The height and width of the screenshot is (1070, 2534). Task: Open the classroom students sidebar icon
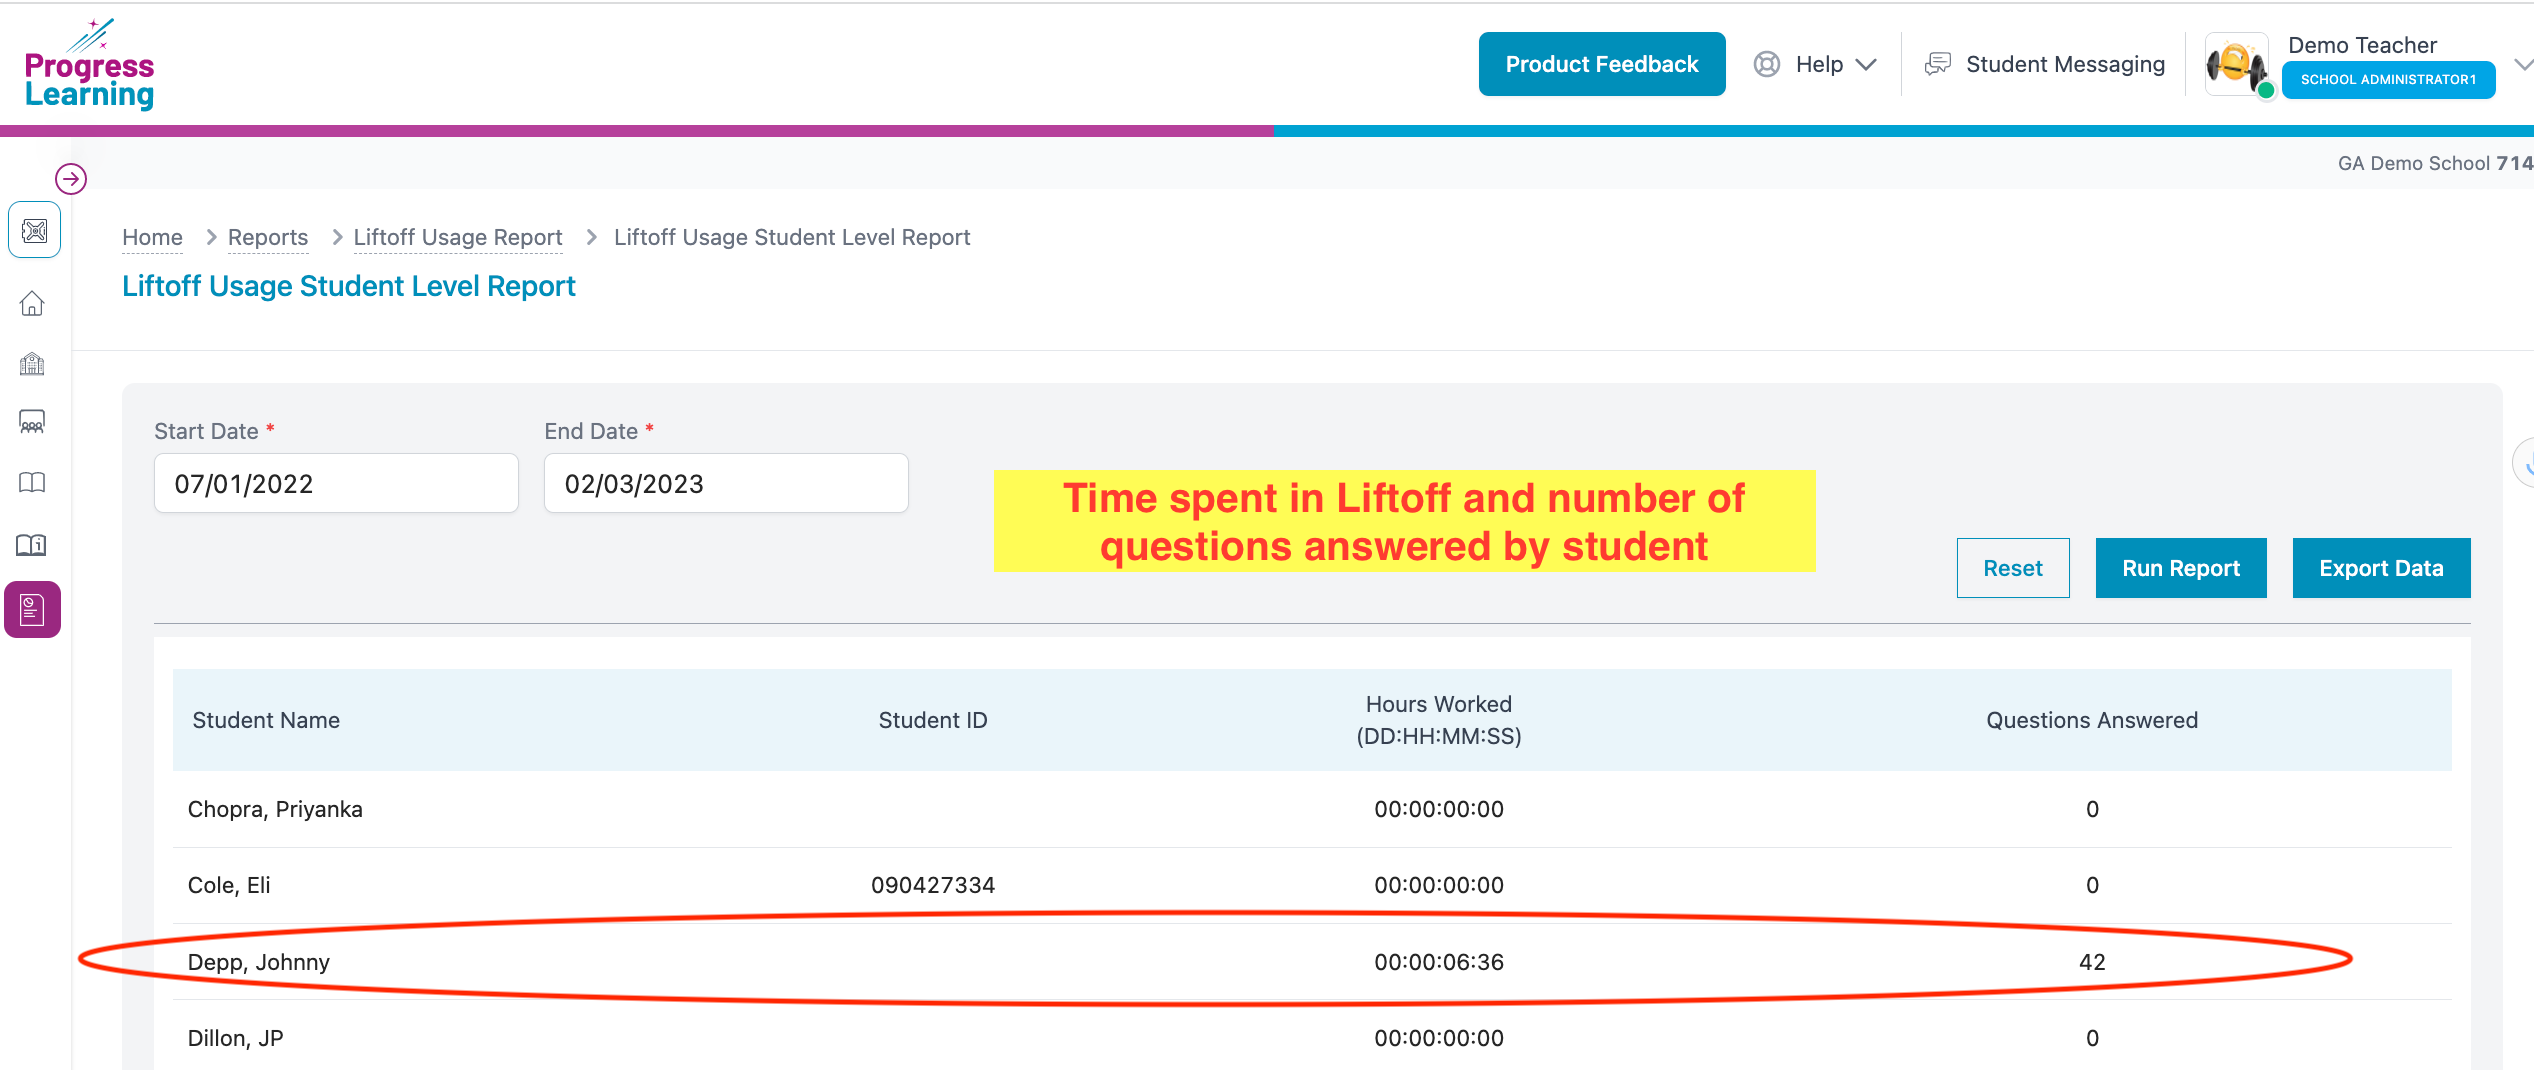click(x=32, y=422)
